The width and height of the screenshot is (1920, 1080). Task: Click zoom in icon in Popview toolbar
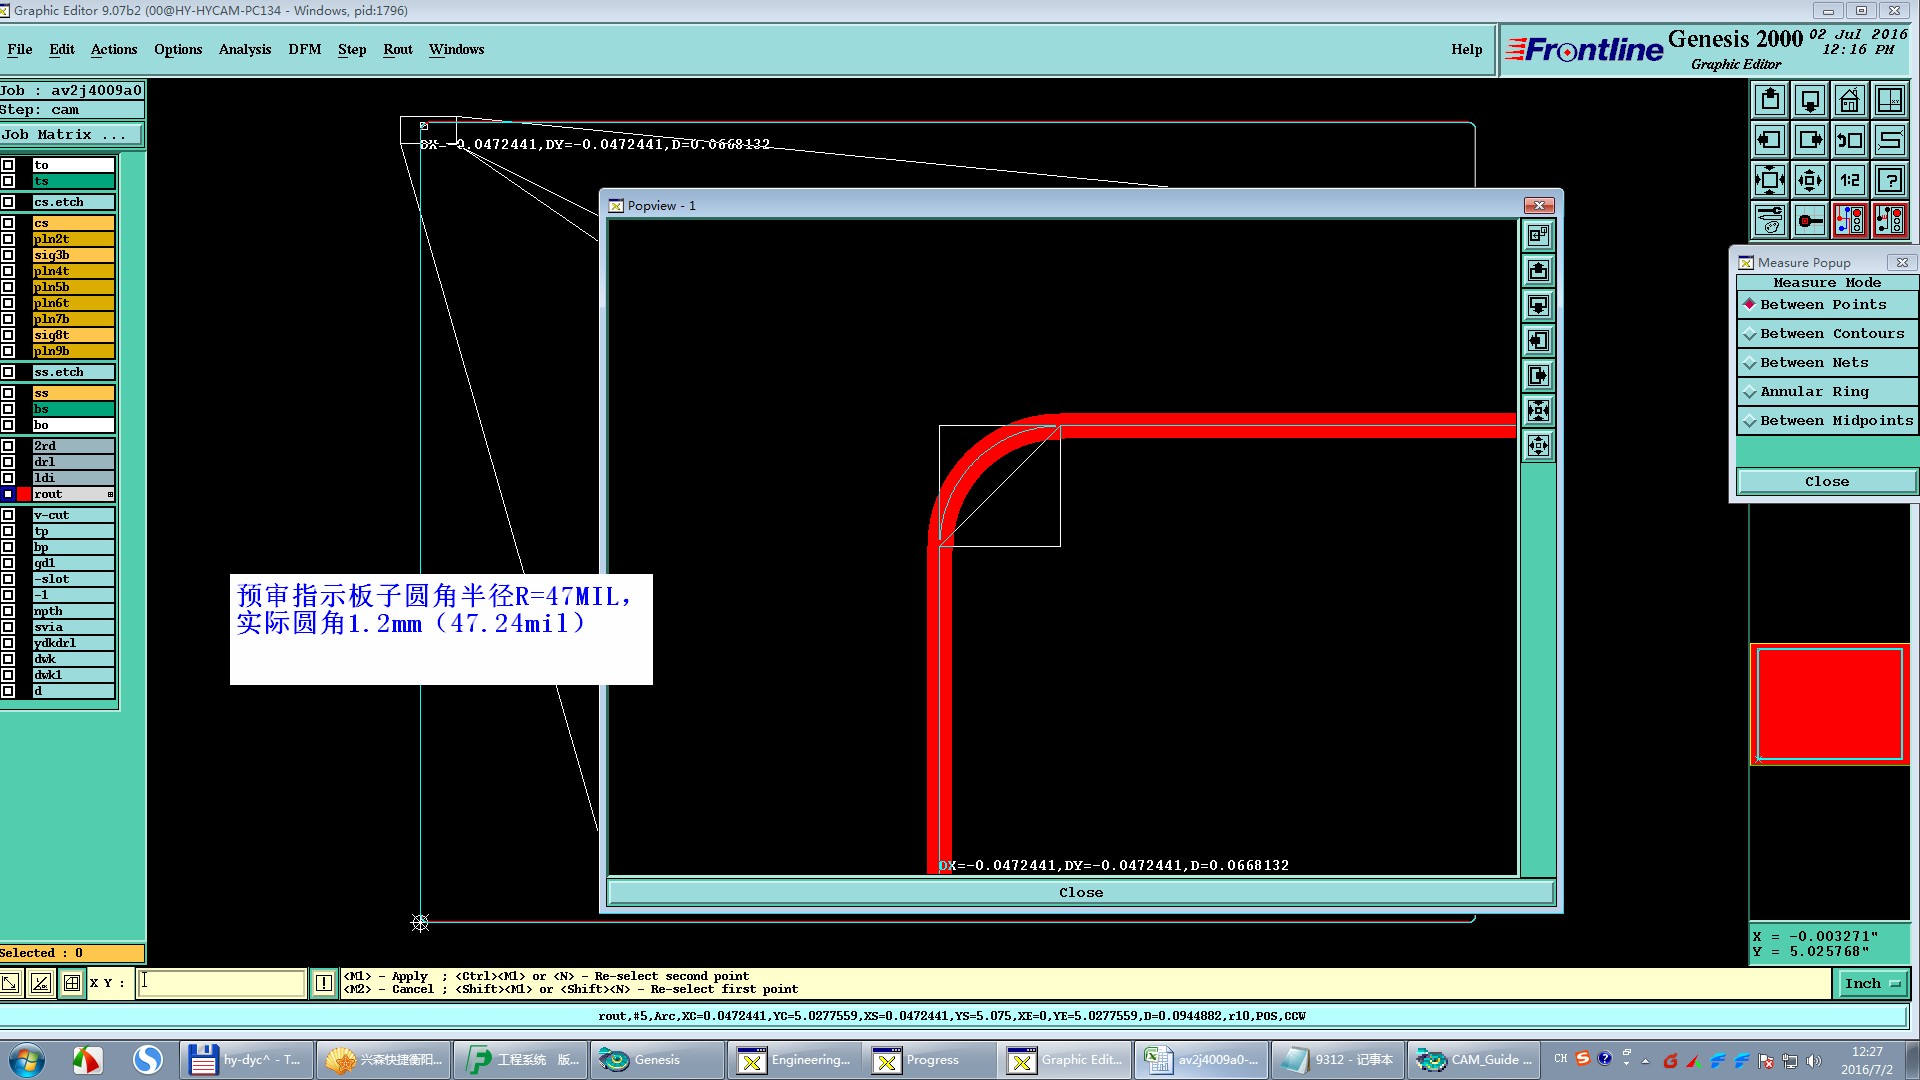coord(1538,411)
